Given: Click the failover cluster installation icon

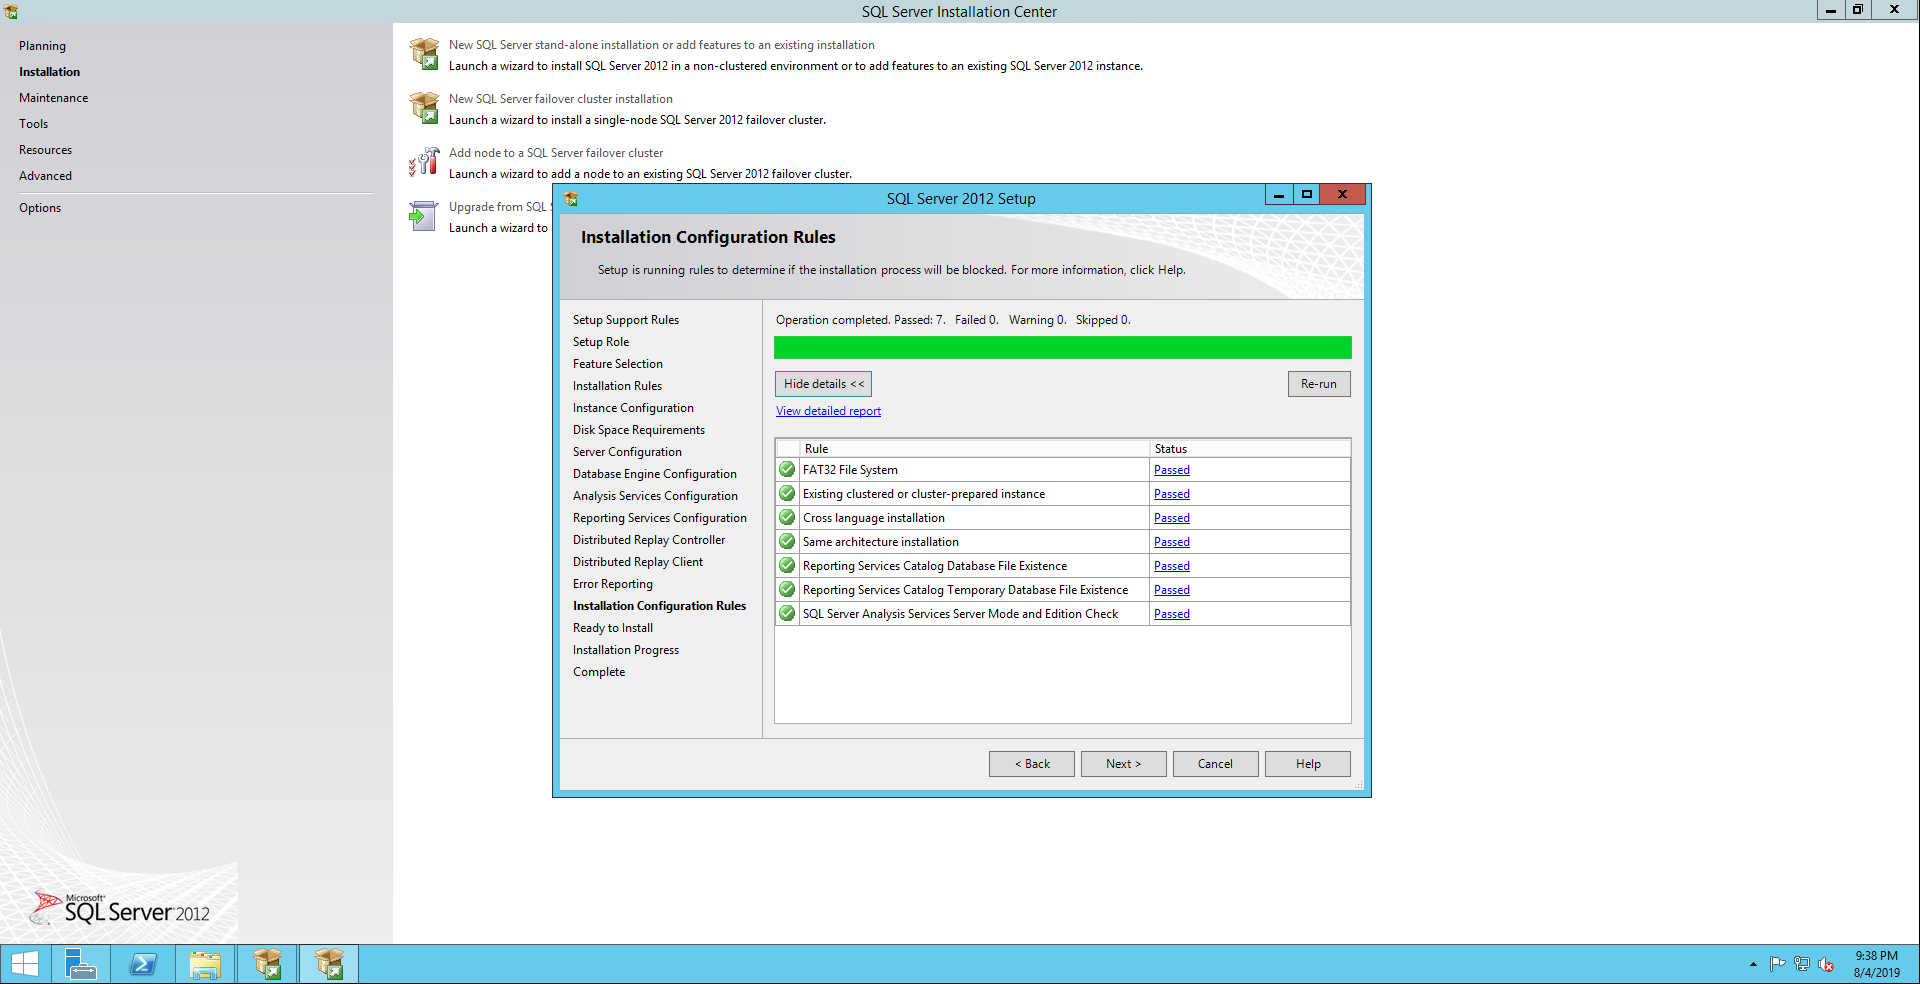Looking at the screenshot, I should (424, 108).
